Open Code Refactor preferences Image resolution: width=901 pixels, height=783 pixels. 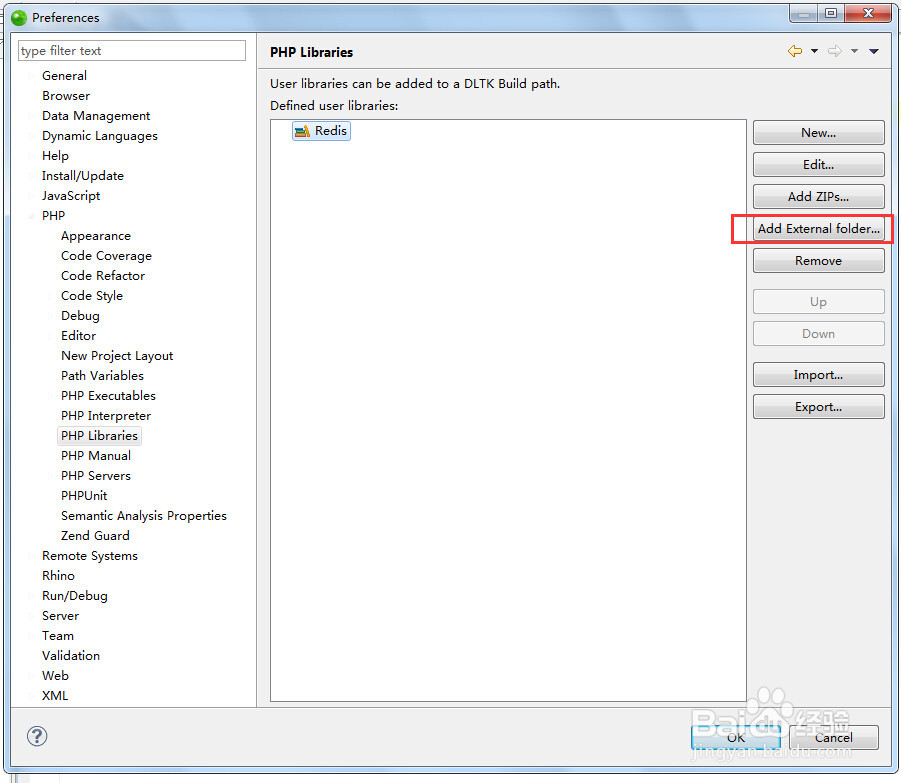103,276
